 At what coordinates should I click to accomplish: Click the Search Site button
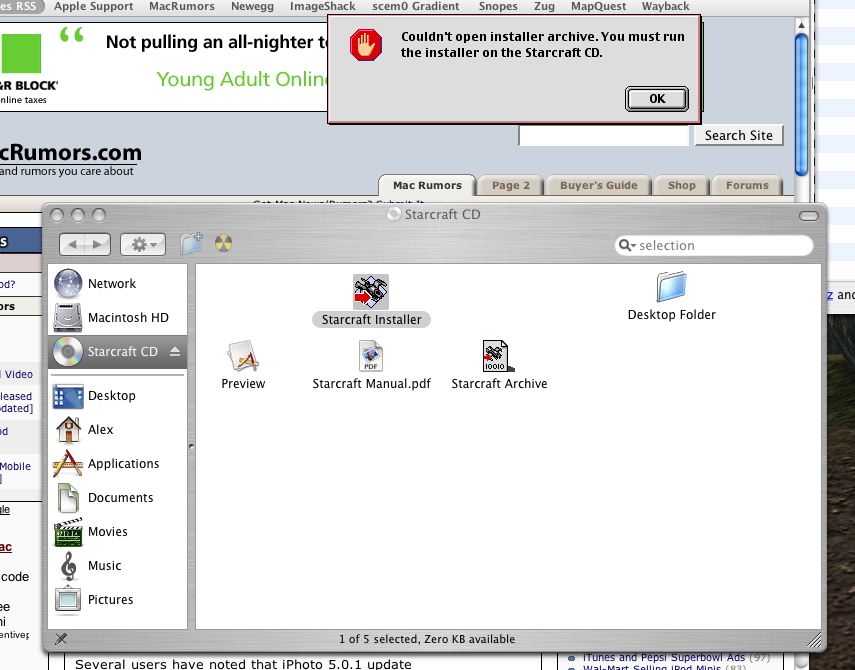738,135
